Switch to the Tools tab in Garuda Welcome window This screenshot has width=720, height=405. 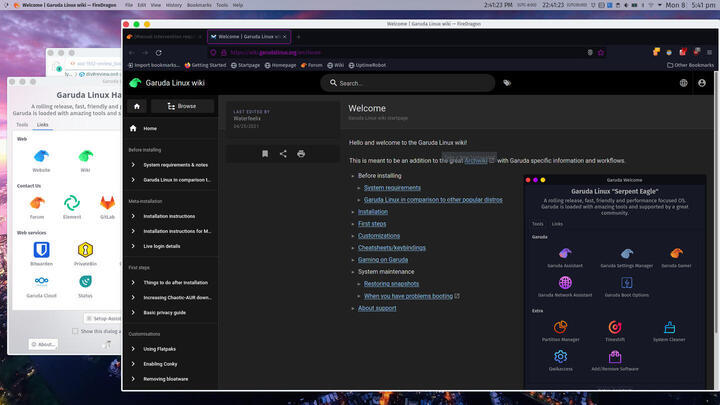22,125
